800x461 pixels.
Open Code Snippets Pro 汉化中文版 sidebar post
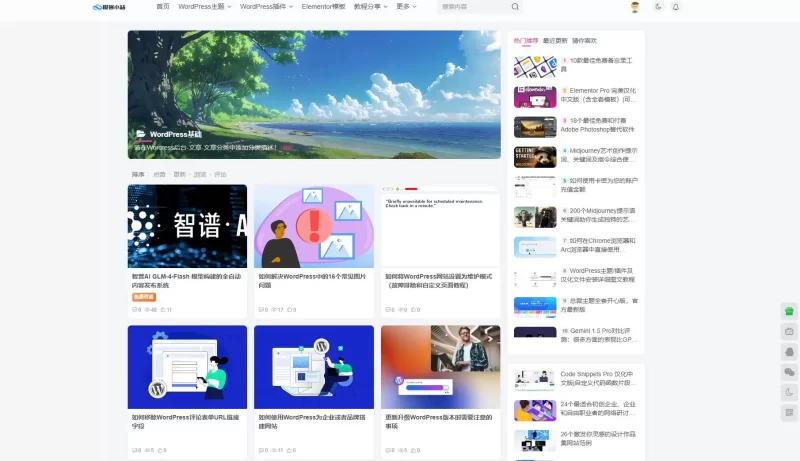pos(598,378)
